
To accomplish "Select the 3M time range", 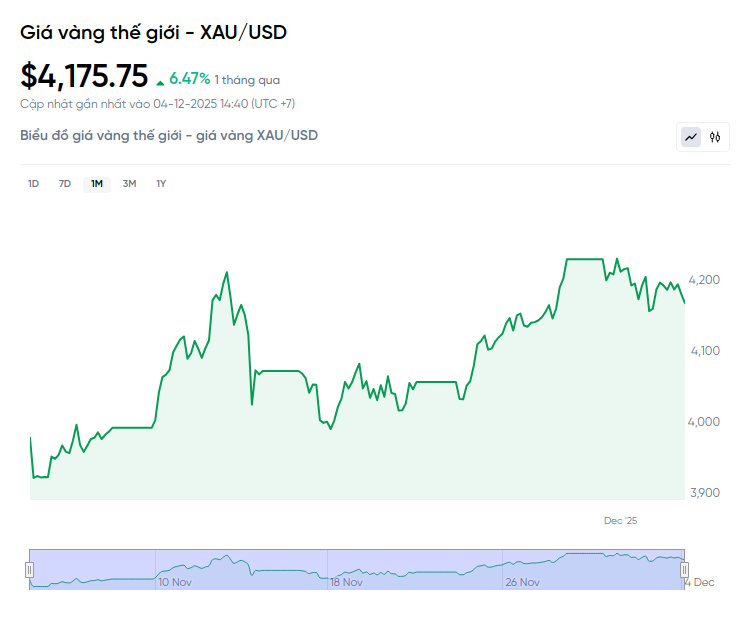I will pos(129,183).
